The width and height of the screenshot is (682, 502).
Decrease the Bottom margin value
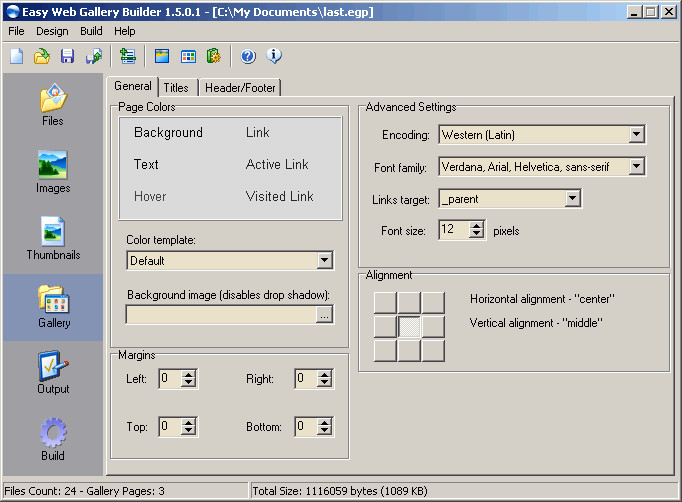coord(324,431)
